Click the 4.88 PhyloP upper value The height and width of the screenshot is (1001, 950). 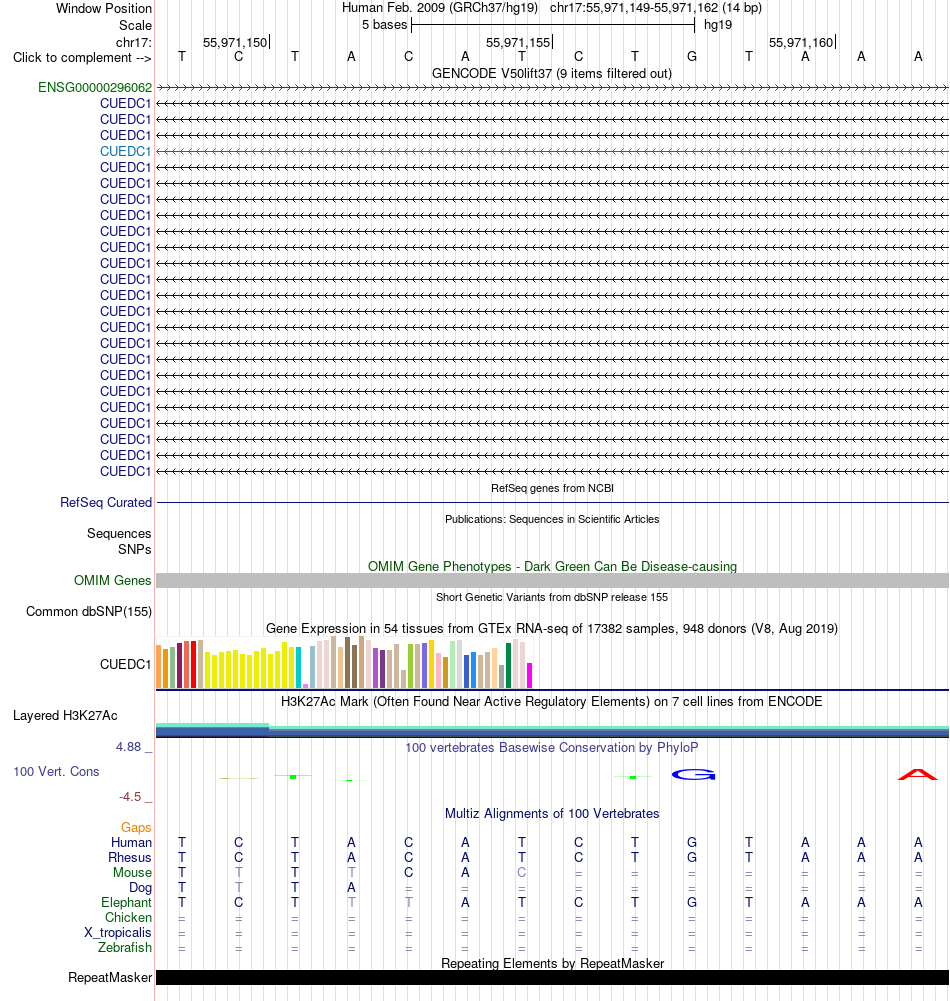[128, 747]
